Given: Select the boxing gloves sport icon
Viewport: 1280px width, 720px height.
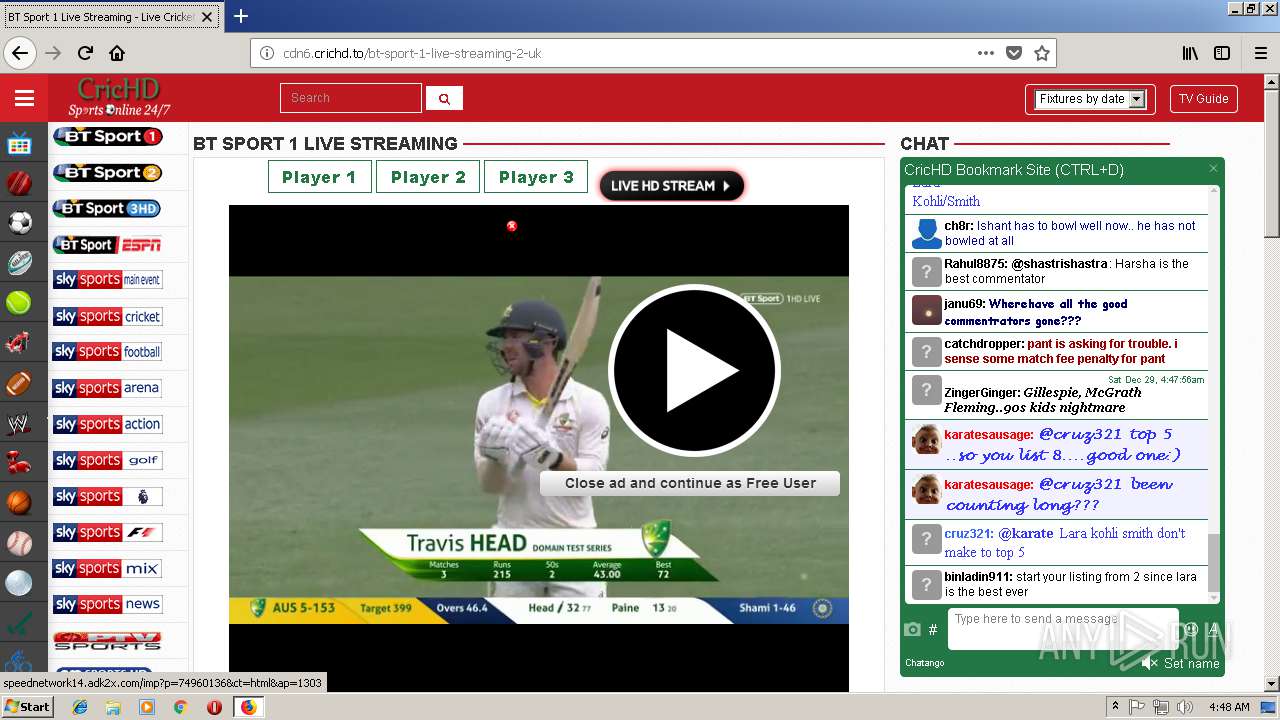Looking at the screenshot, I should [x=19, y=463].
